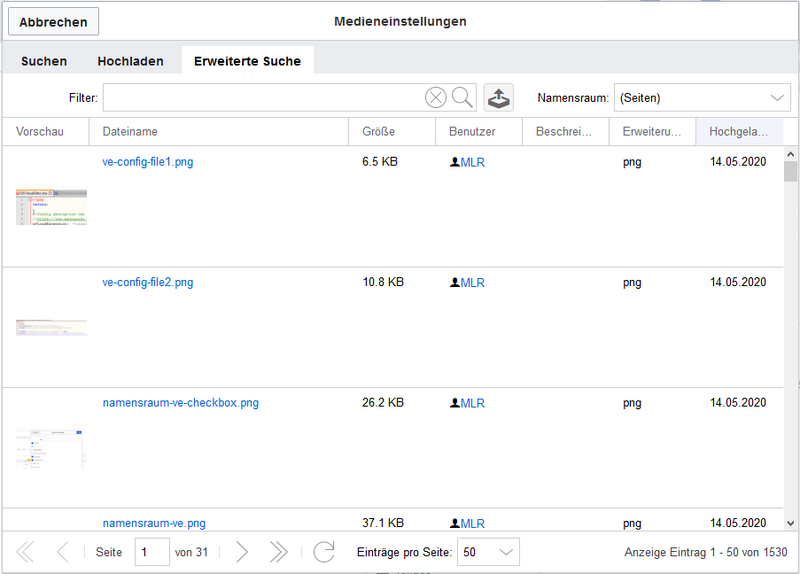Click the user icon beside MLR for ve-config-file1.png
800x574 pixels.
click(x=454, y=162)
